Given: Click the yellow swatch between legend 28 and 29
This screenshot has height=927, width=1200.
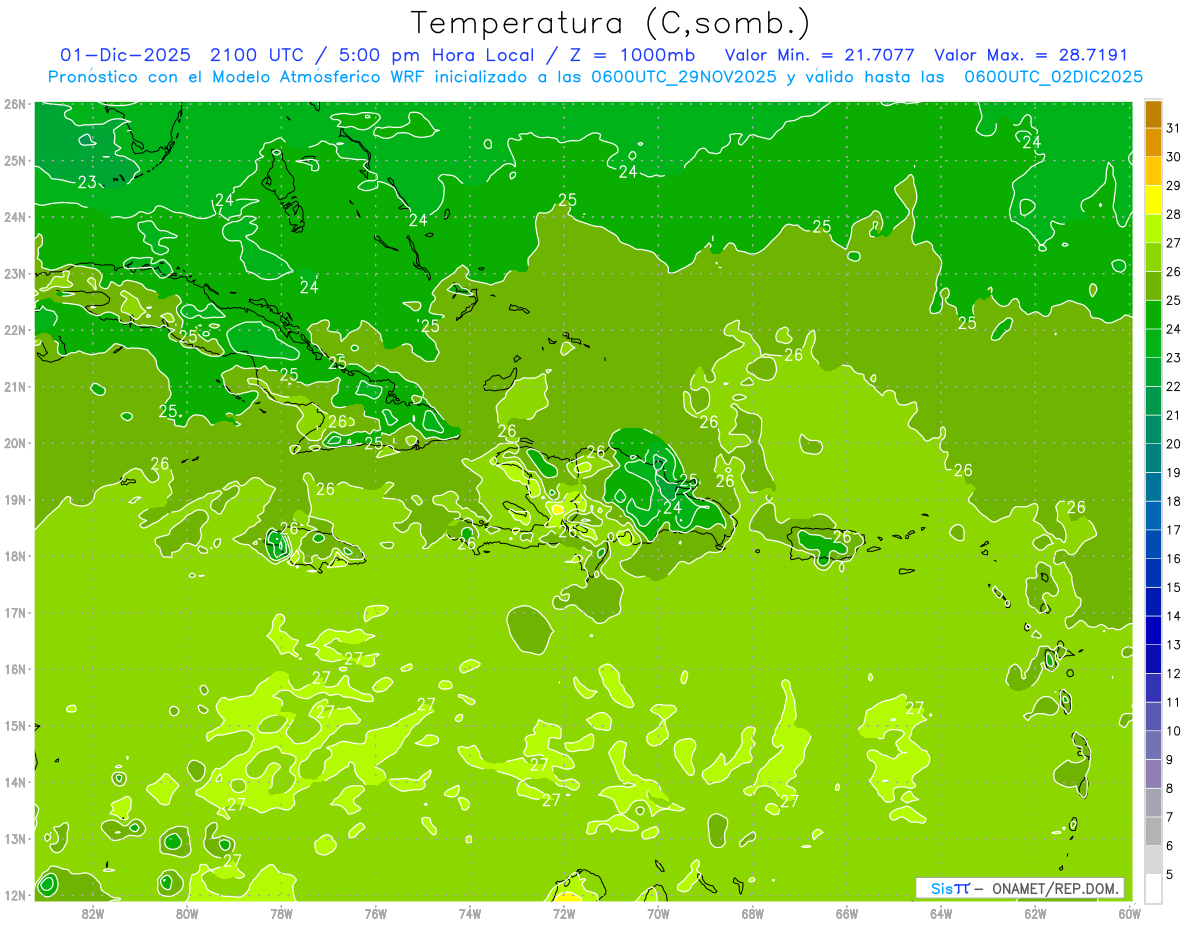Looking at the screenshot, I should 1153,200.
